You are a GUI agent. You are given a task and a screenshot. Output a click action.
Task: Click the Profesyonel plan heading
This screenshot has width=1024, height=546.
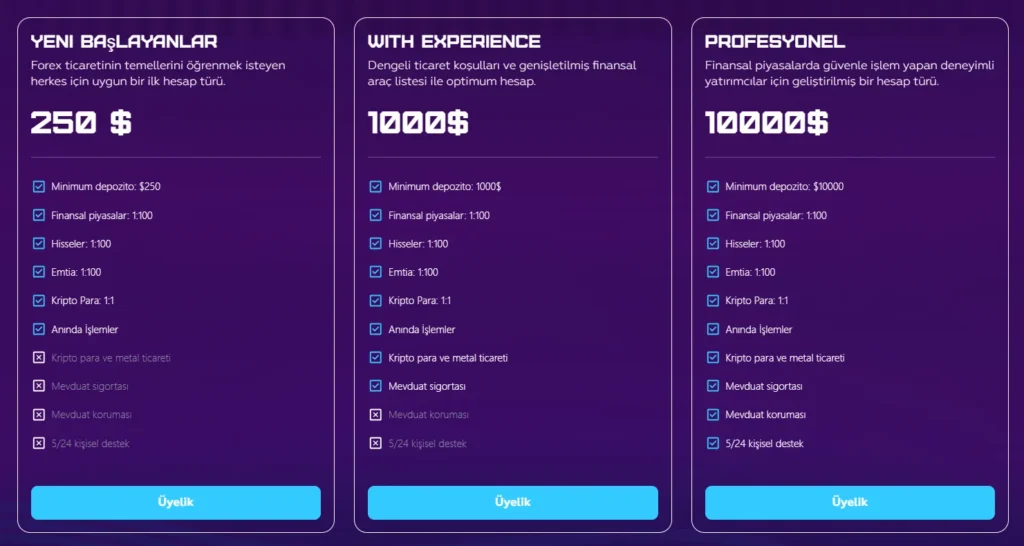pos(775,42)
